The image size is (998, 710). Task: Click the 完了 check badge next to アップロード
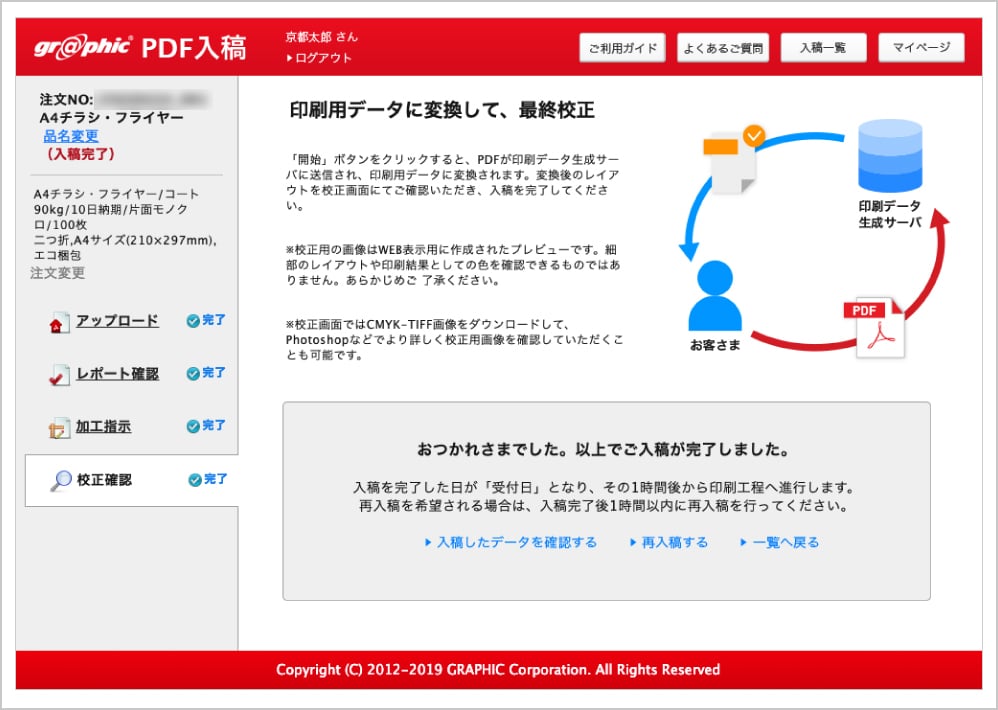coord(206,321)
